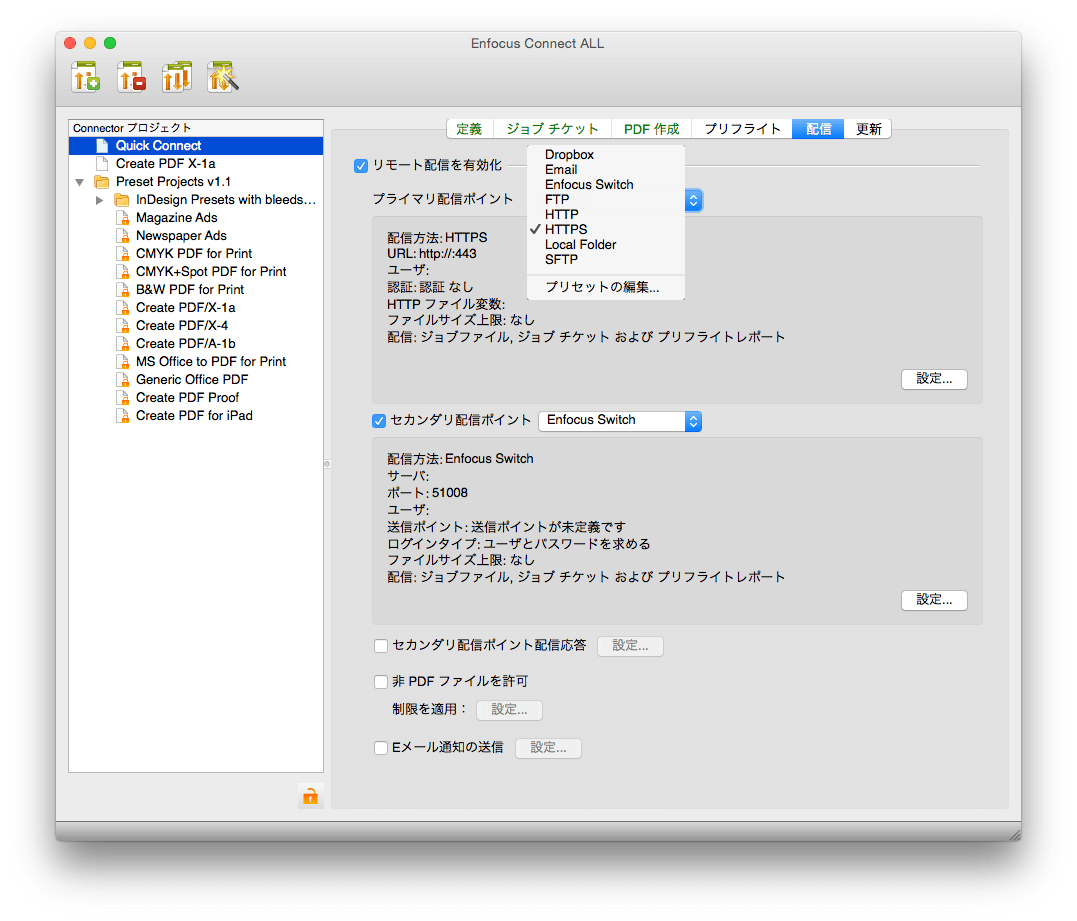Screen dimensions: 1077x921
Task: Switch to the 更新 tab
Action: (868, 129)
